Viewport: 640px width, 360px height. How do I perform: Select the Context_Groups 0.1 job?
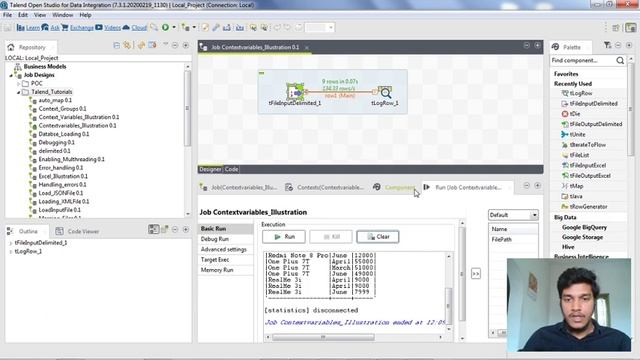tap(62, 109)
